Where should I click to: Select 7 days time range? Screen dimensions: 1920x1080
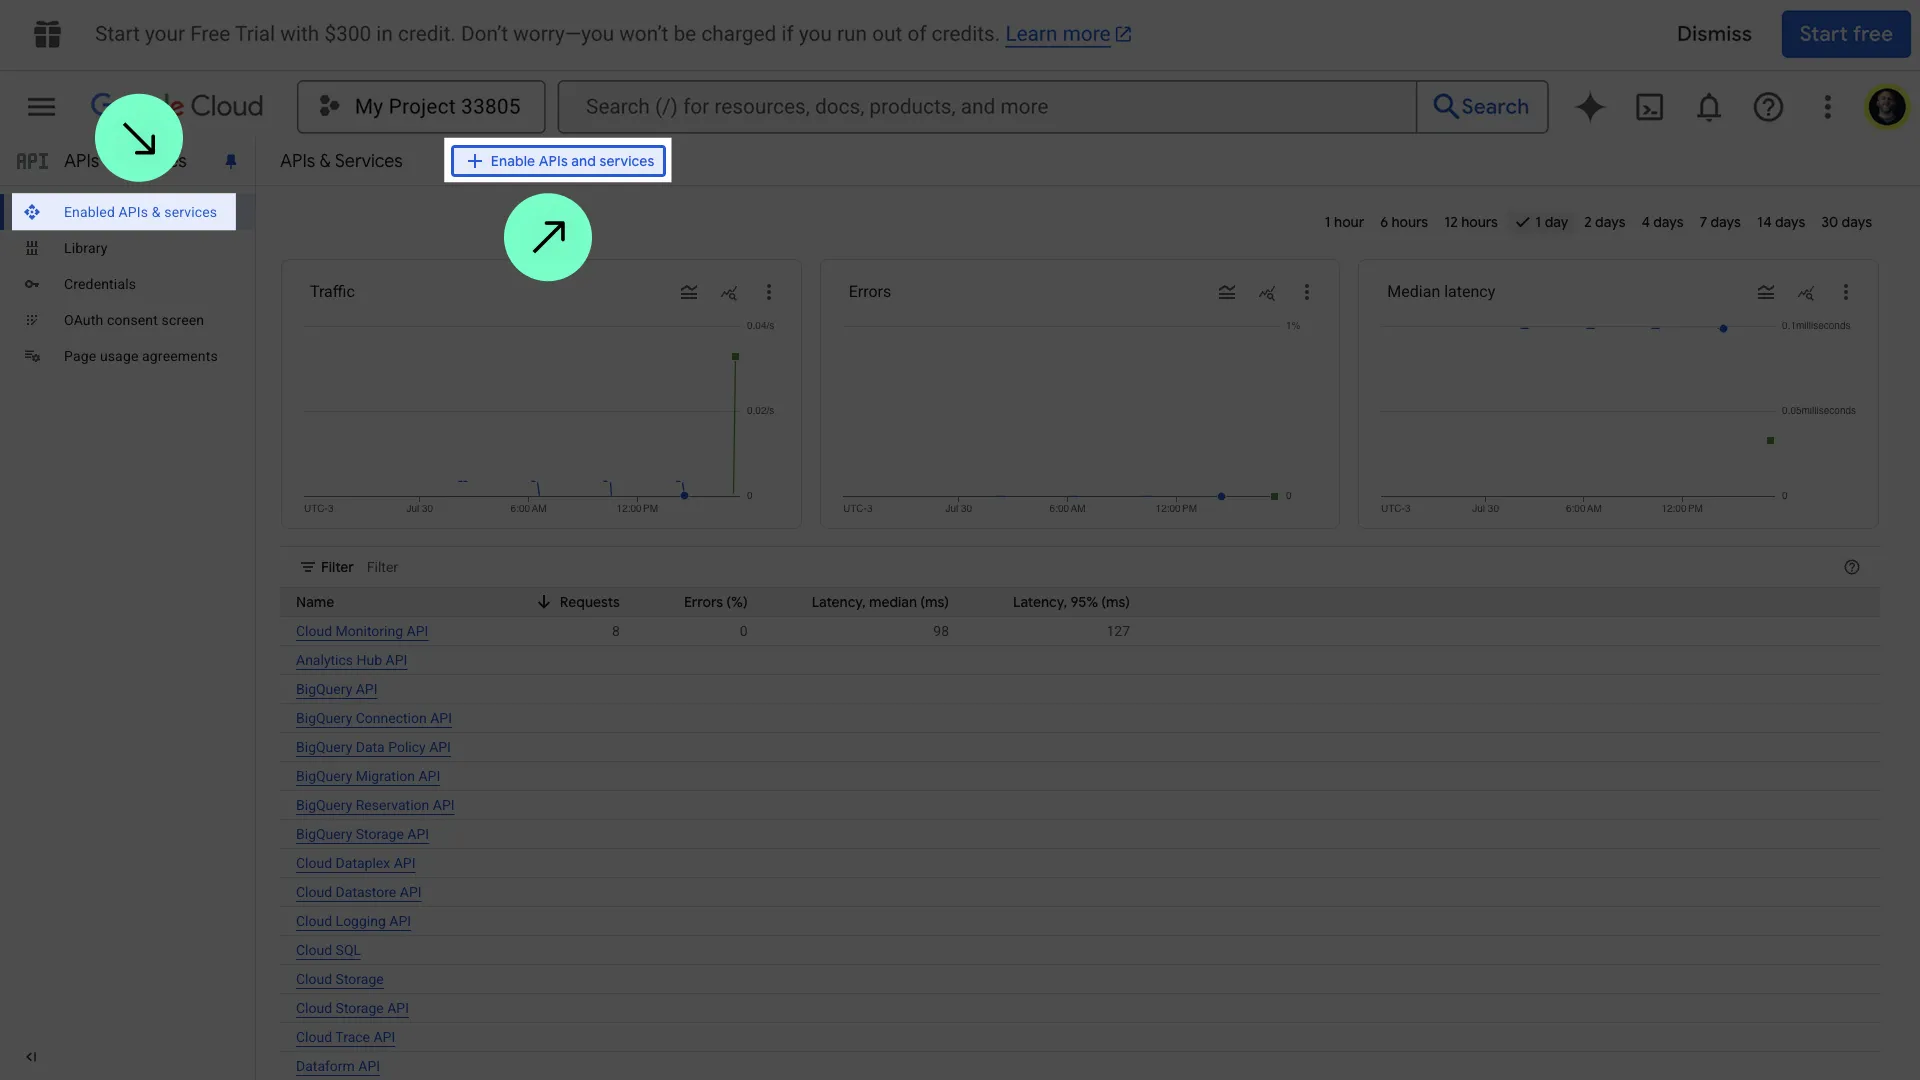click(x=1719, y=222)
